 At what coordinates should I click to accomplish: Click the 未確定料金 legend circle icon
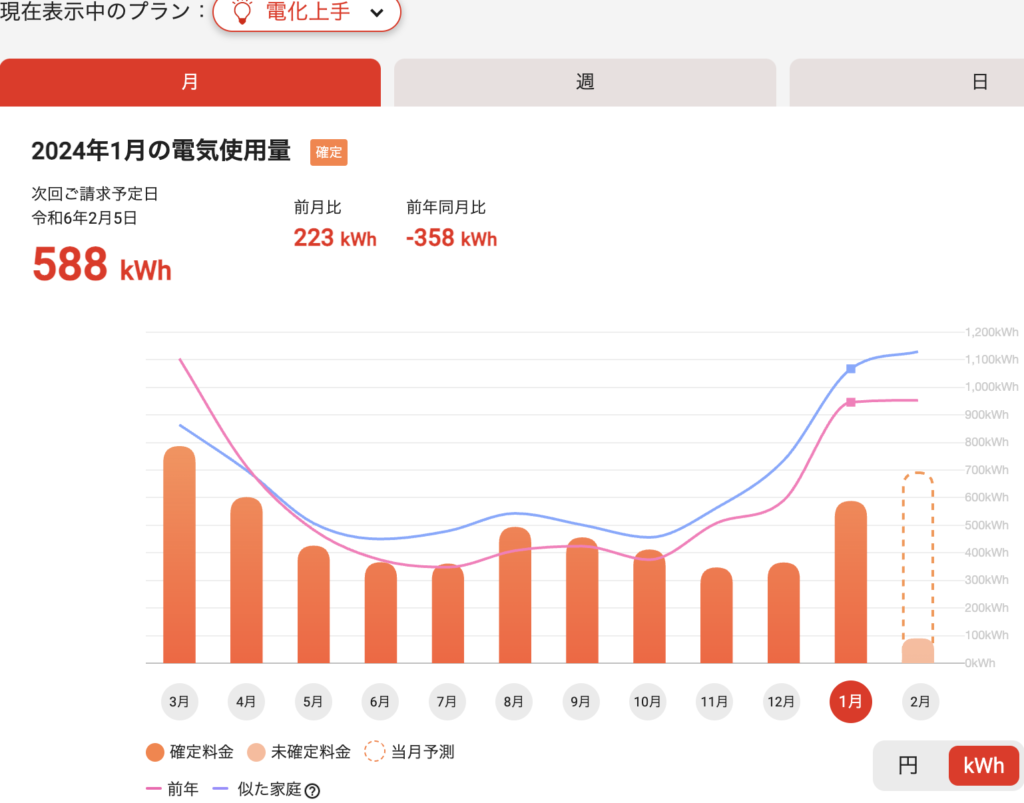(257, 753)
